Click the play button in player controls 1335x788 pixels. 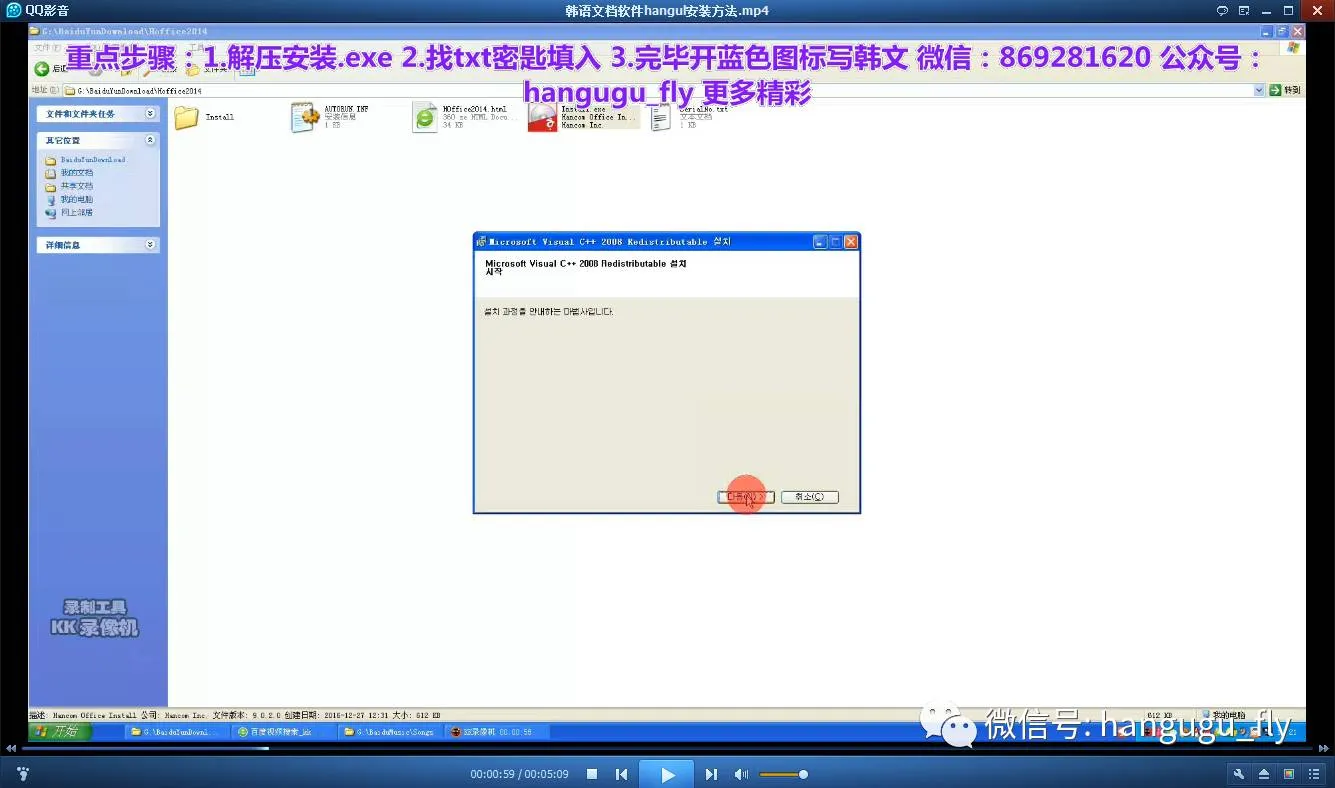[x=668, y=774]
